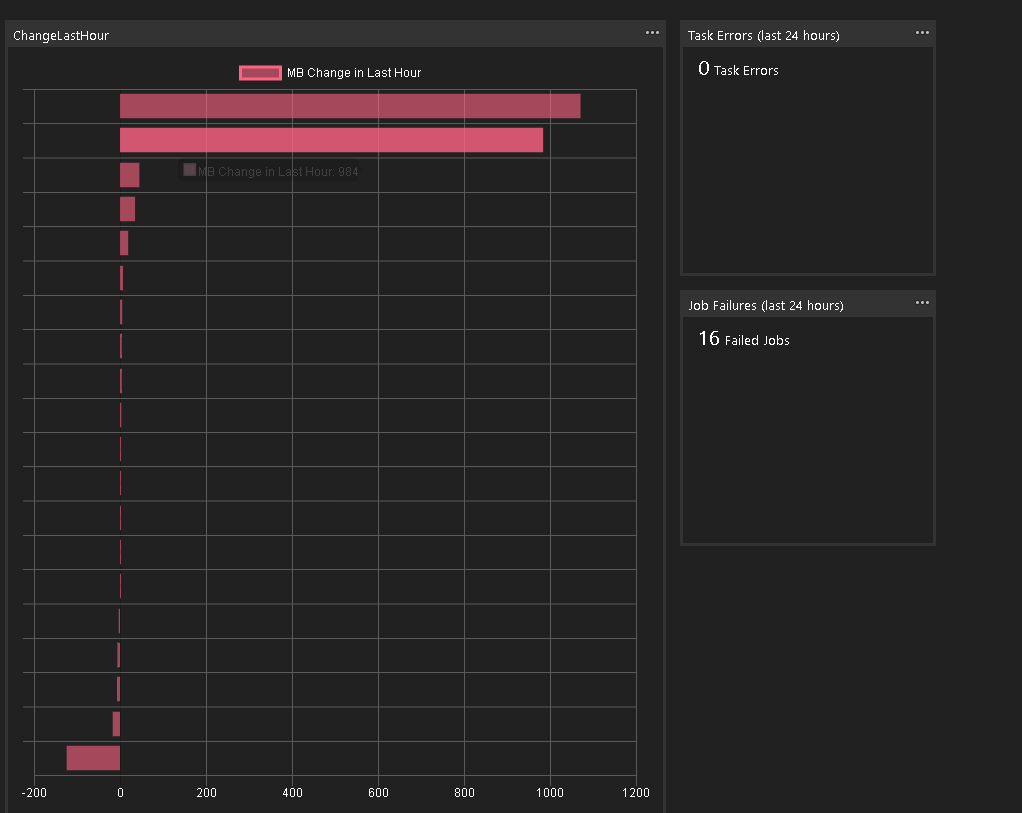Click the 1000 axis label
This screenshot has height=813, width=1022.
point(550,793)
